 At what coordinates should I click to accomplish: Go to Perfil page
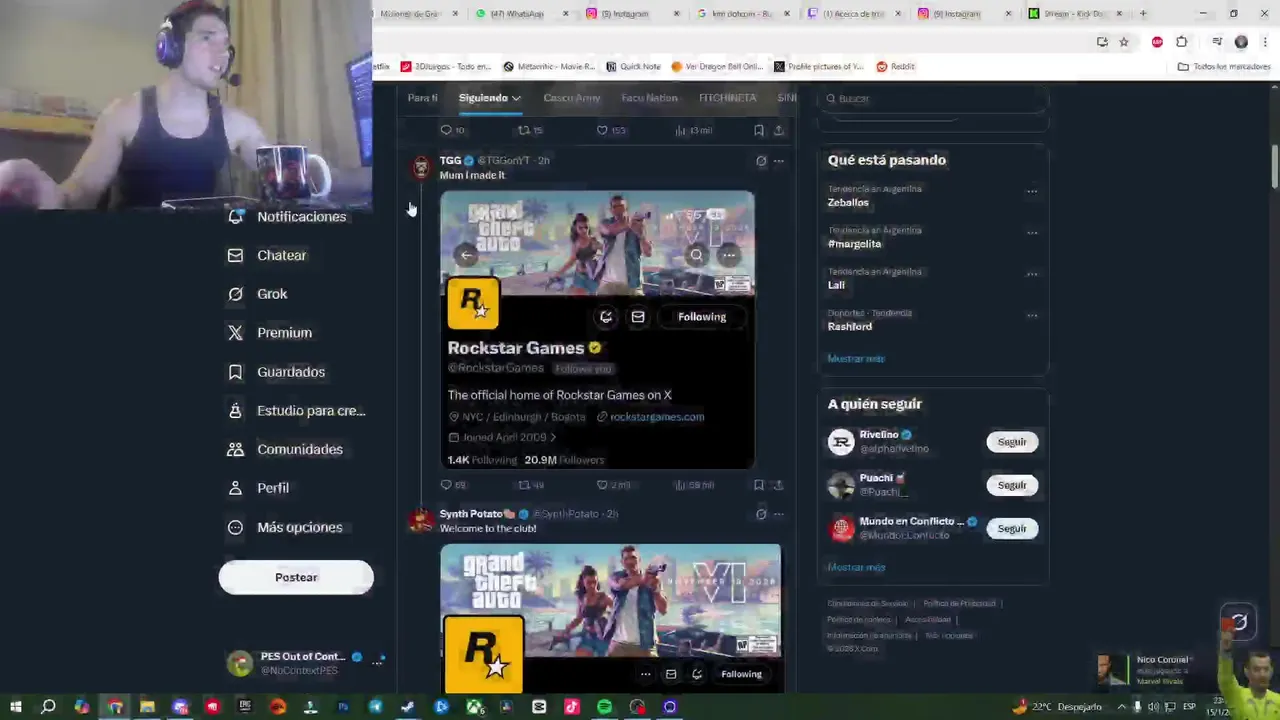(258, 488)
